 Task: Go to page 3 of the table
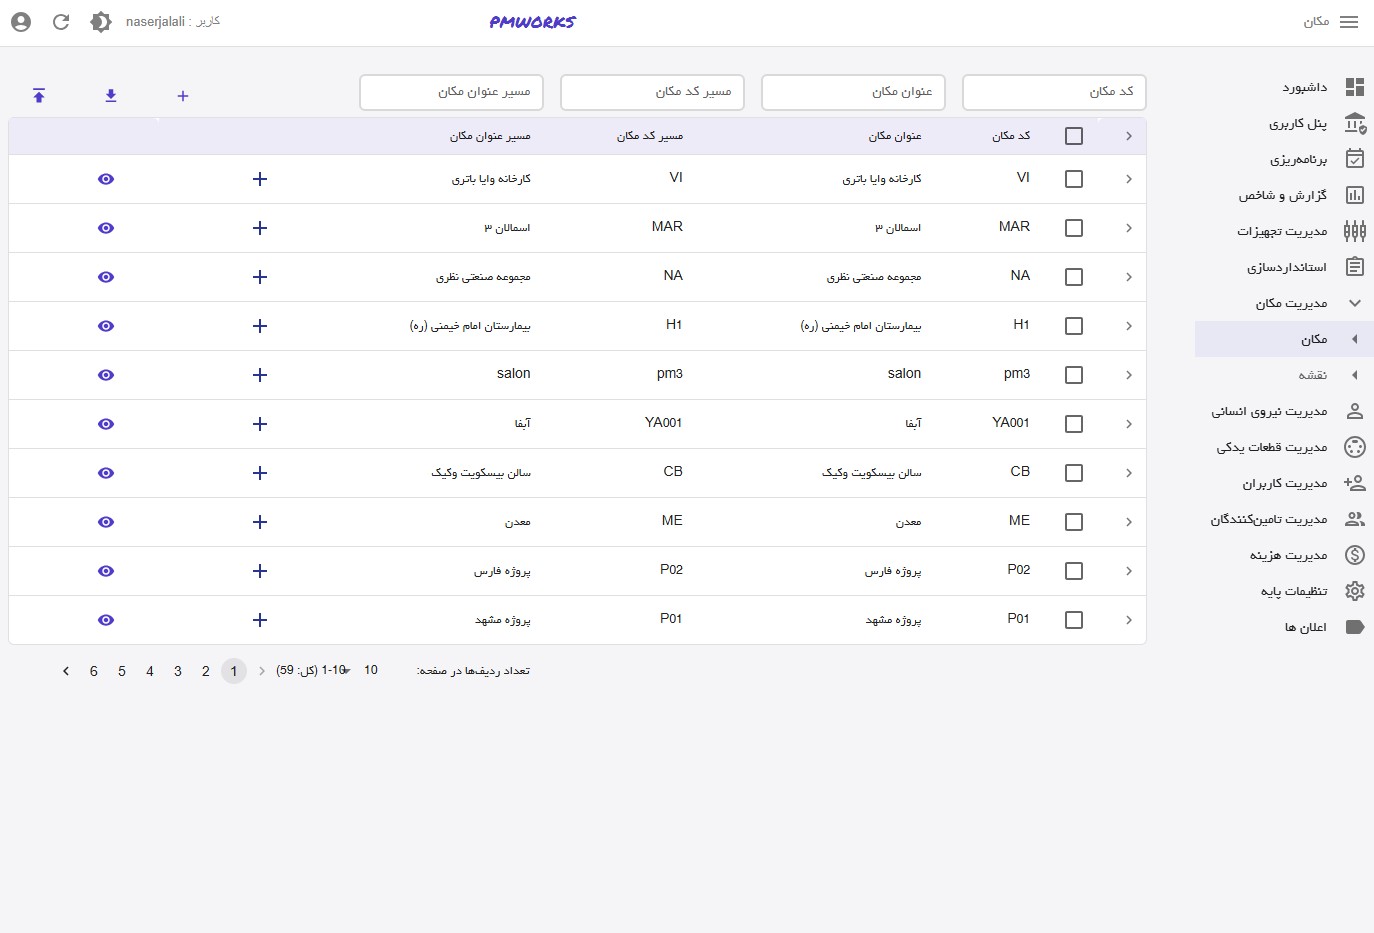point(178,671)
